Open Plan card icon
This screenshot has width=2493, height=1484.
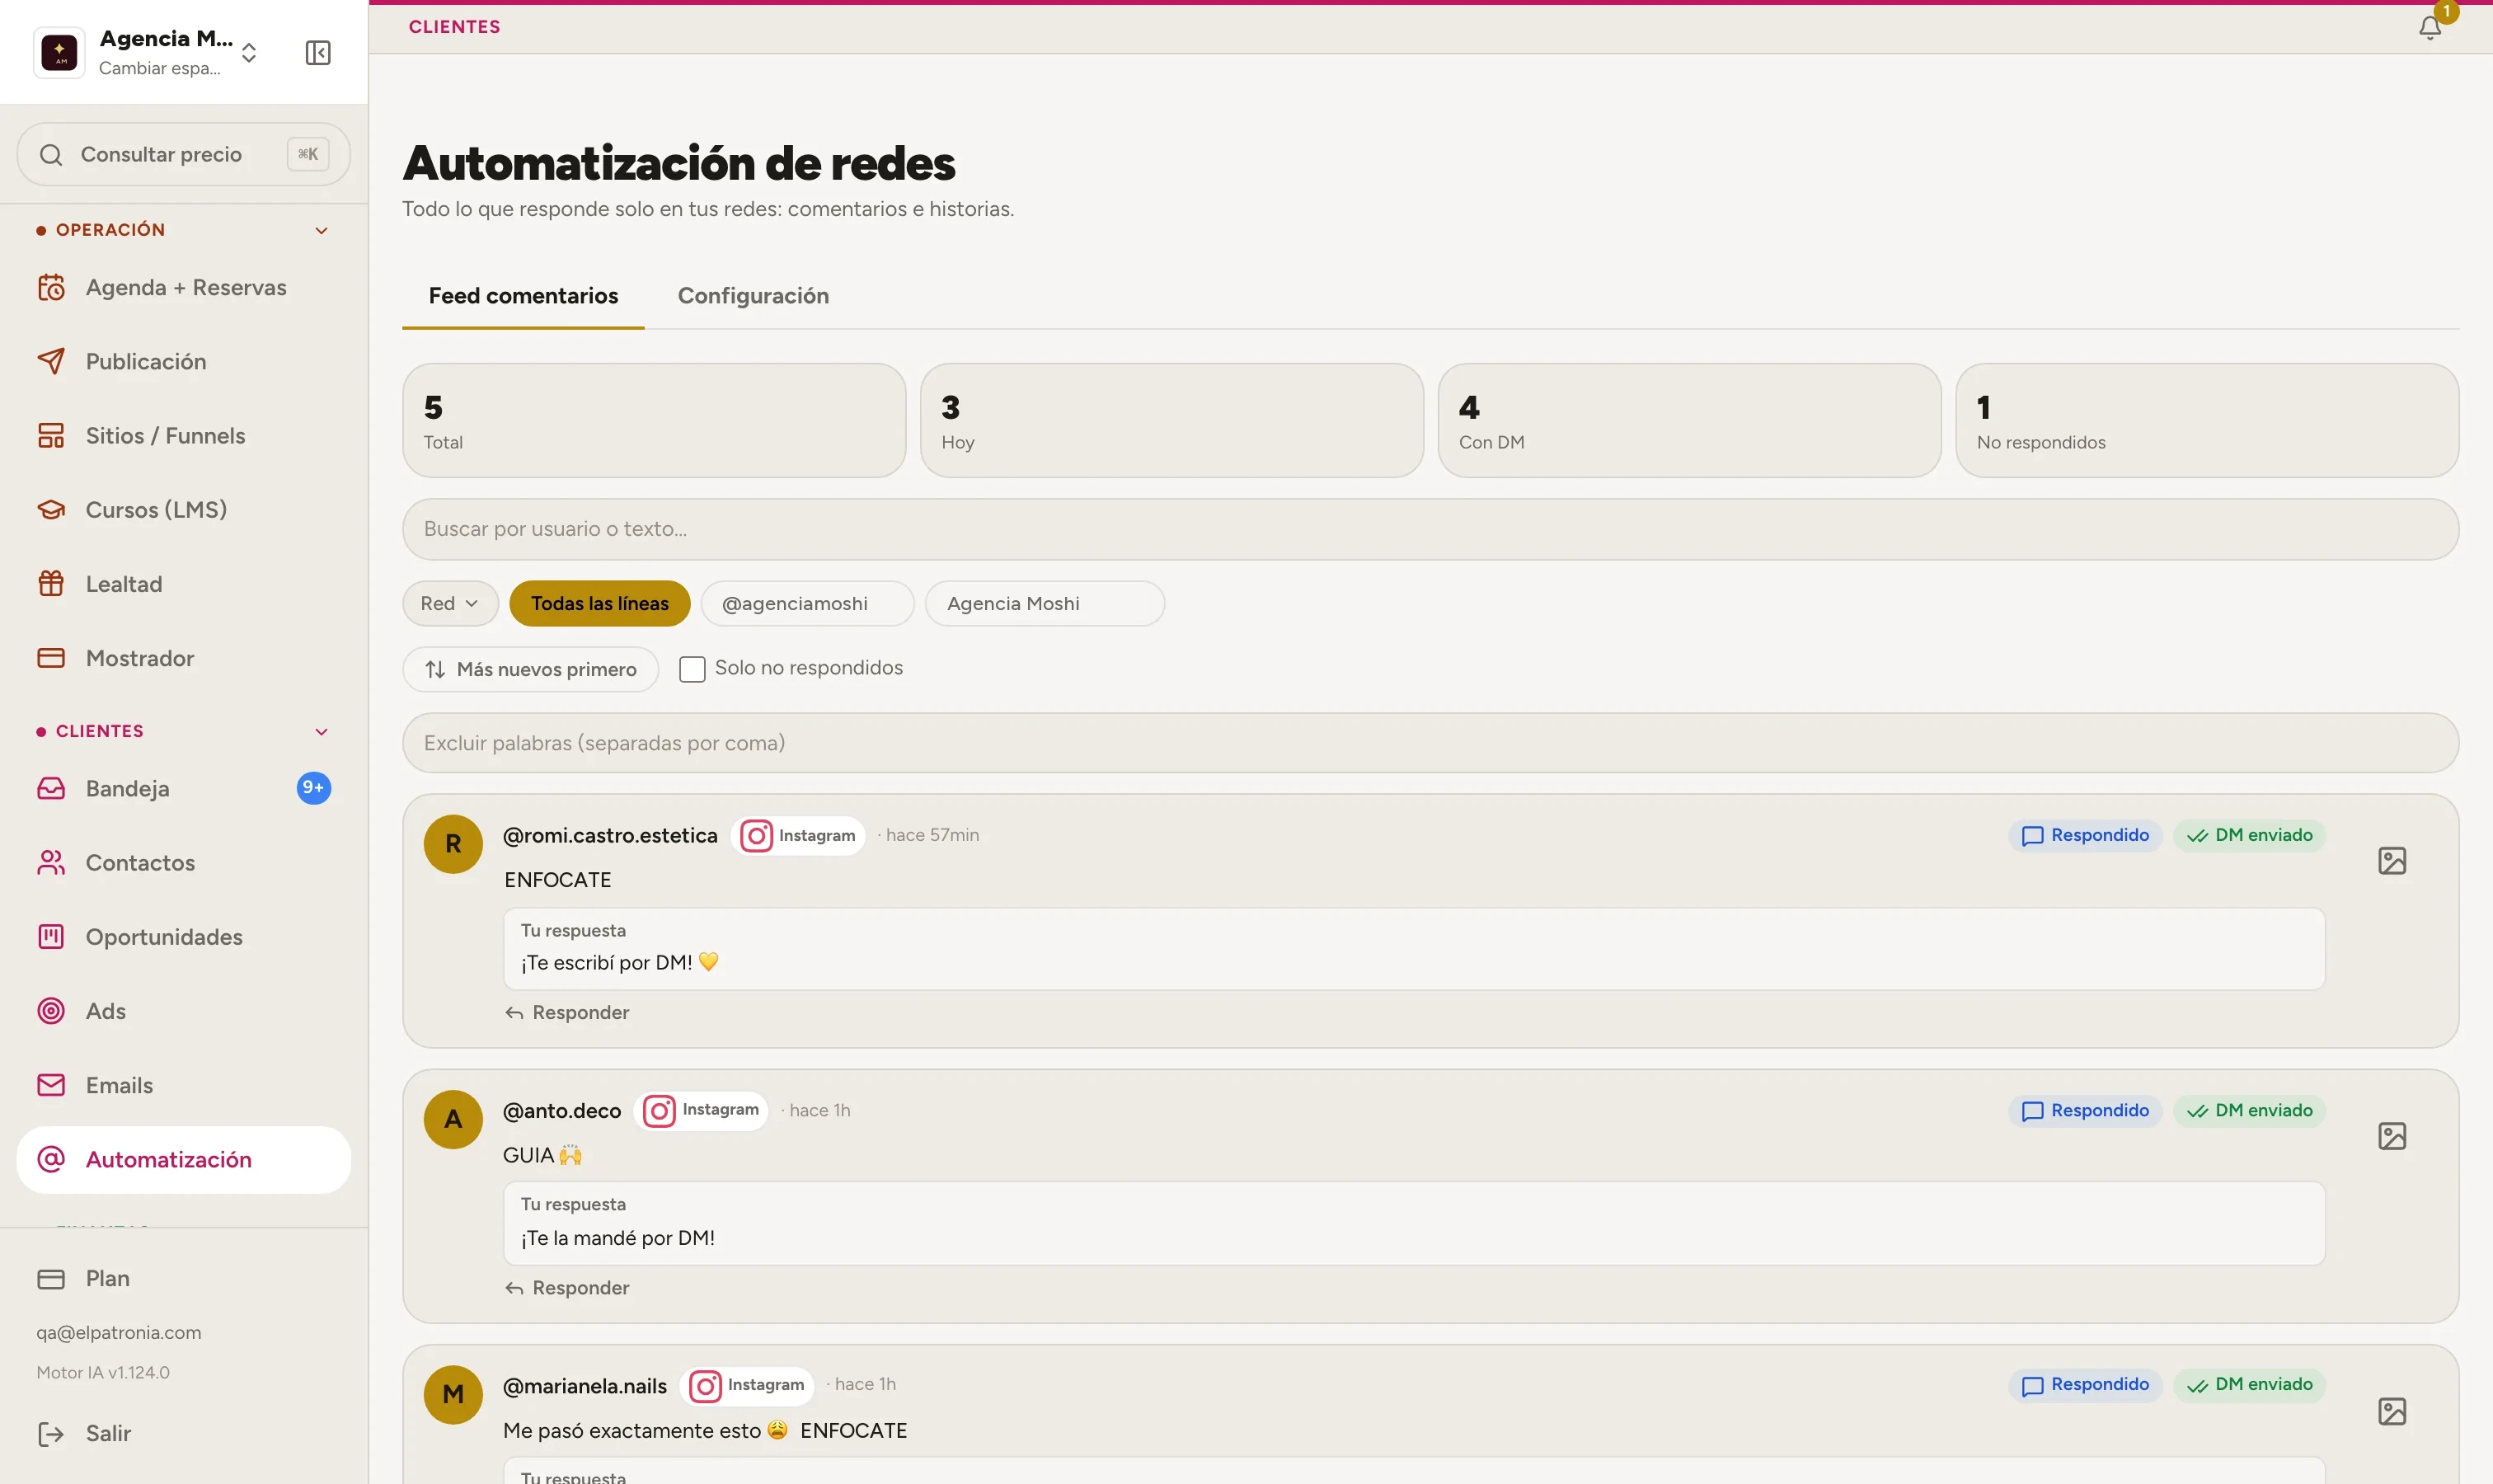(51, 1279)
